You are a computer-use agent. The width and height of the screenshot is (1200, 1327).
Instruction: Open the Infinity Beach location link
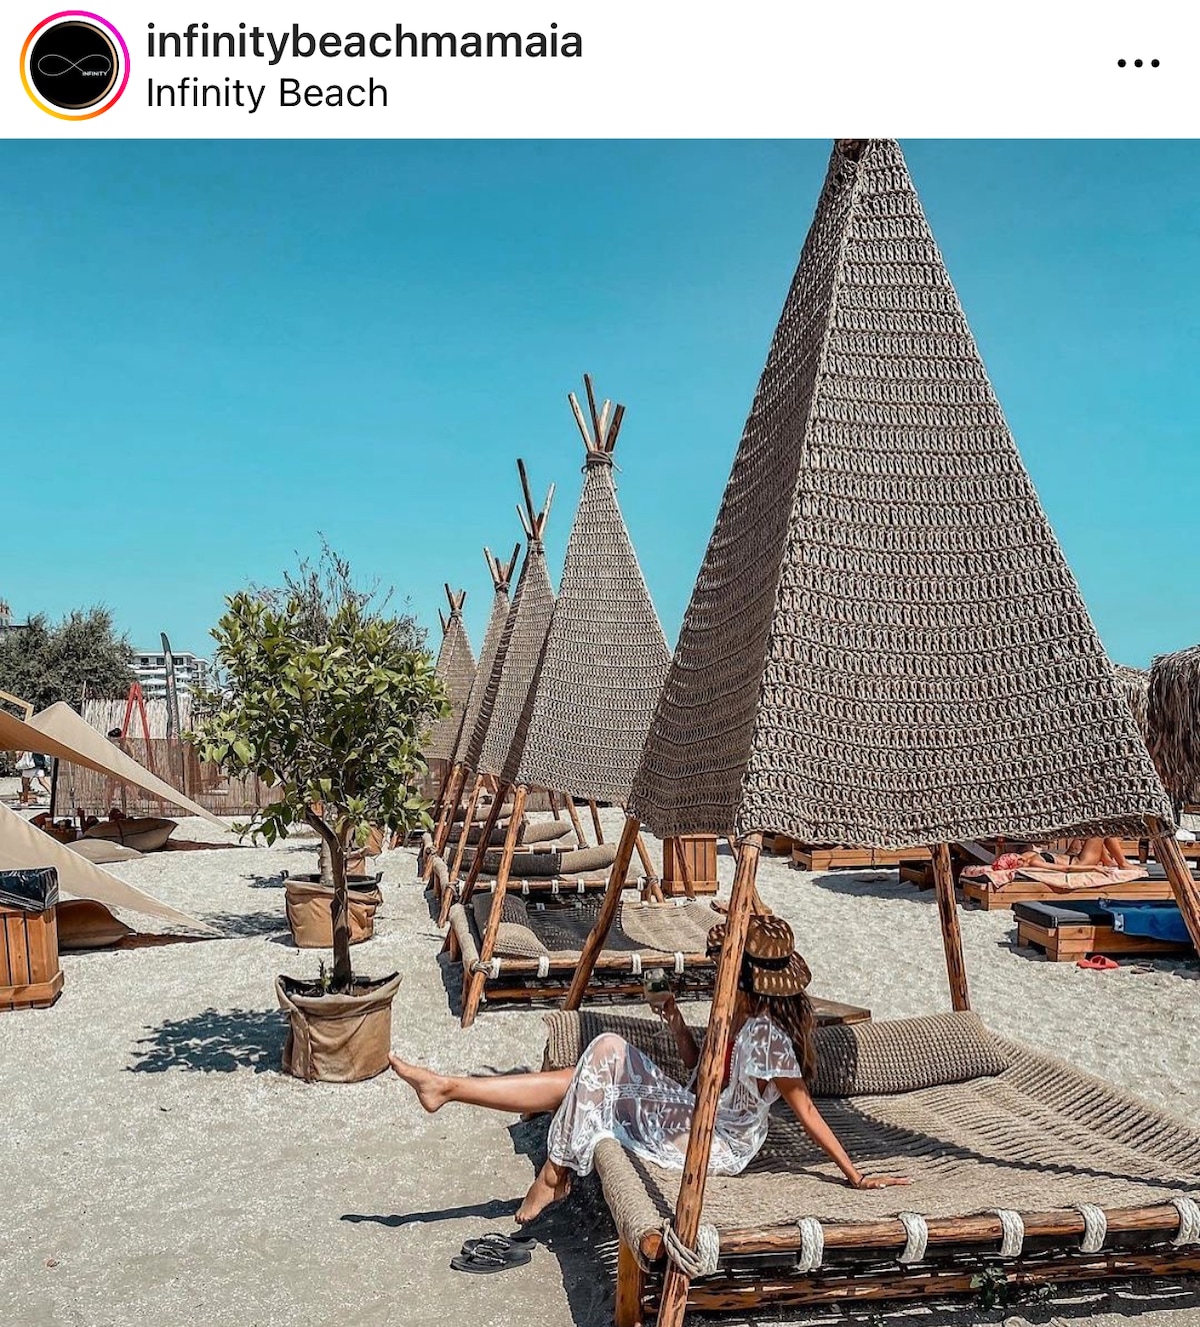pyautogui.click(x=267, y=93)
